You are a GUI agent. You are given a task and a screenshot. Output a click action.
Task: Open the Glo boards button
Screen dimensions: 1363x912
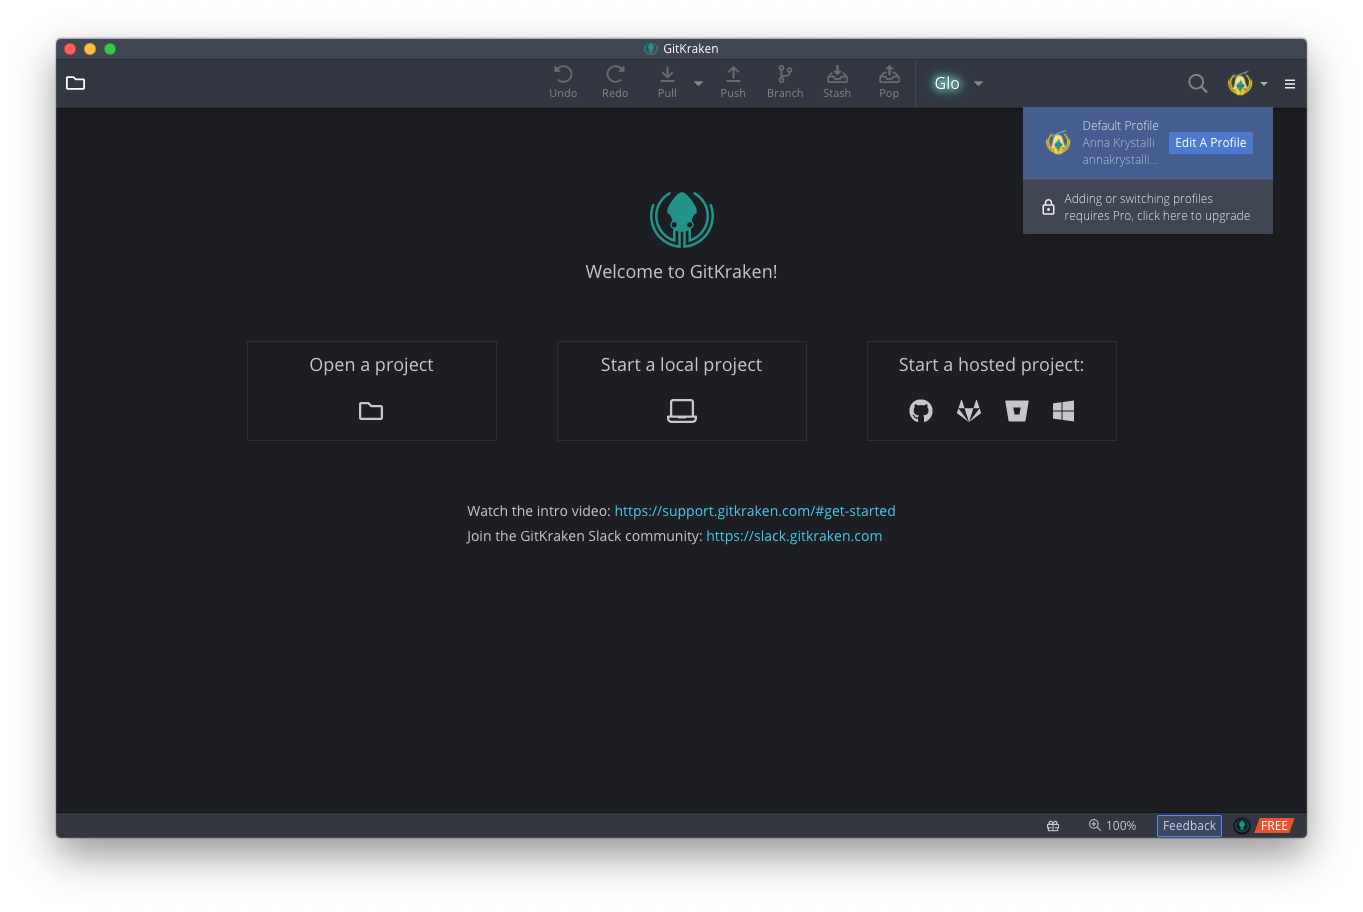coord(947,83)
